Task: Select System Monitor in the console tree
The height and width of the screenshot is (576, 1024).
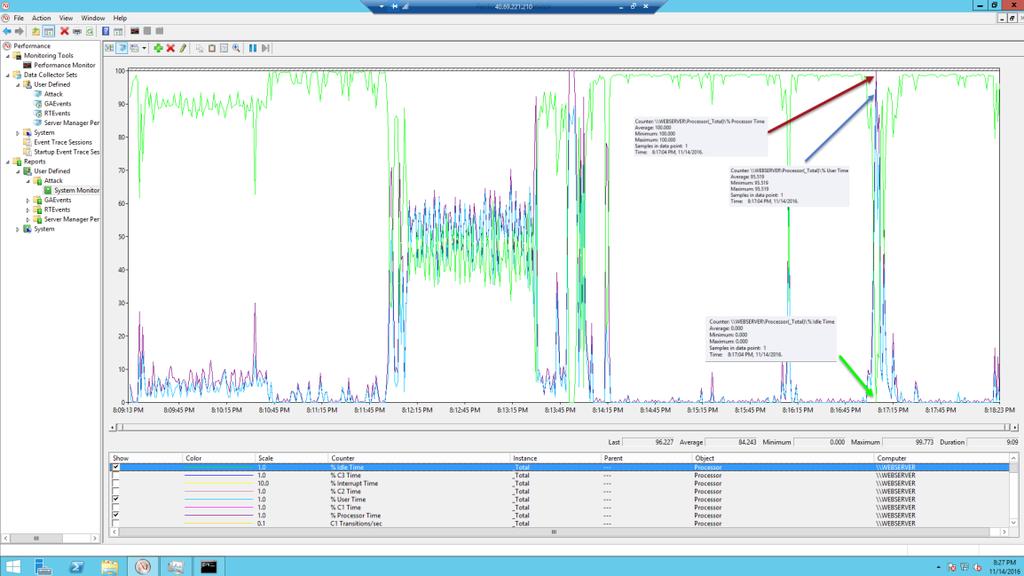Action: point(76,191)
